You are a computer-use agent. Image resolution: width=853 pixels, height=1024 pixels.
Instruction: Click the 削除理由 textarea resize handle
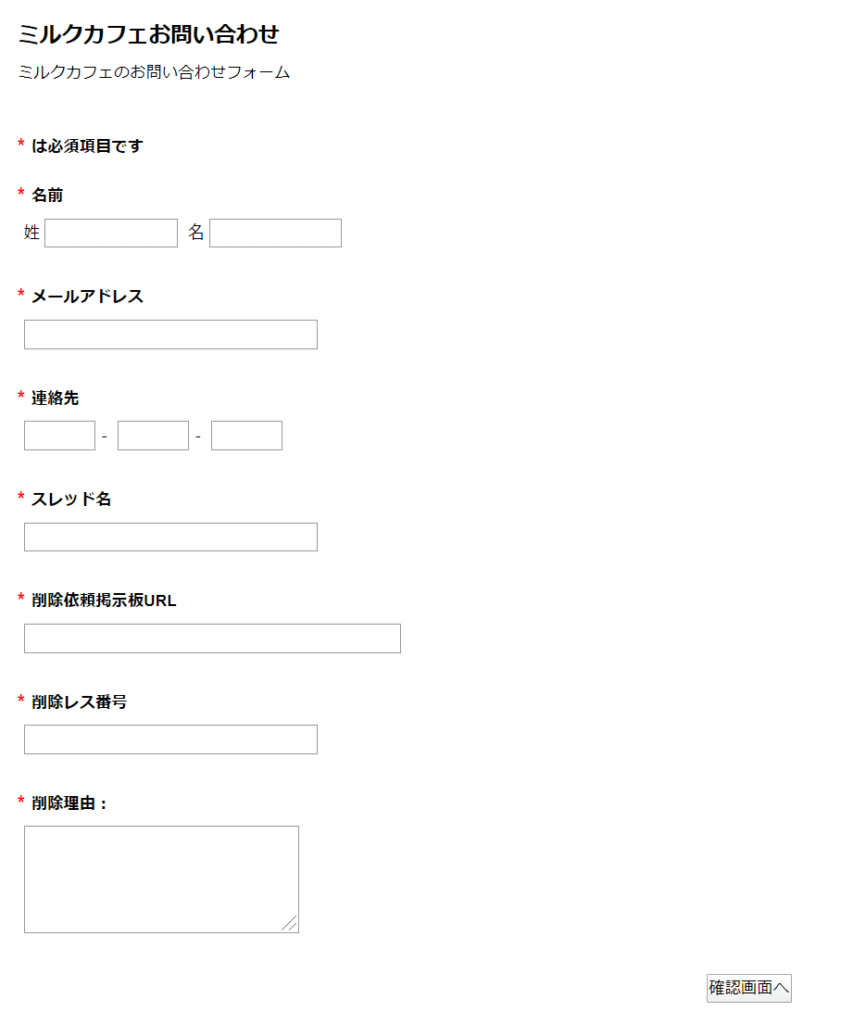pos(290,924)
